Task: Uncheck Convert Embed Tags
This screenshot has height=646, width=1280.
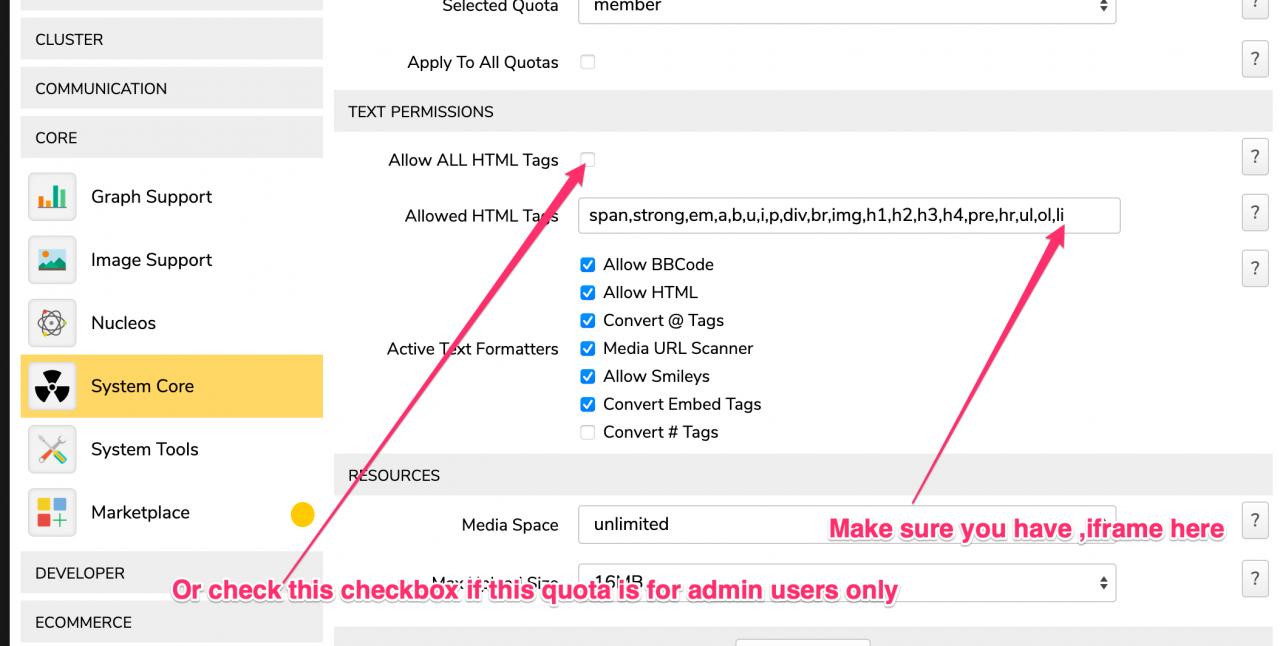Action: [588, 405]
